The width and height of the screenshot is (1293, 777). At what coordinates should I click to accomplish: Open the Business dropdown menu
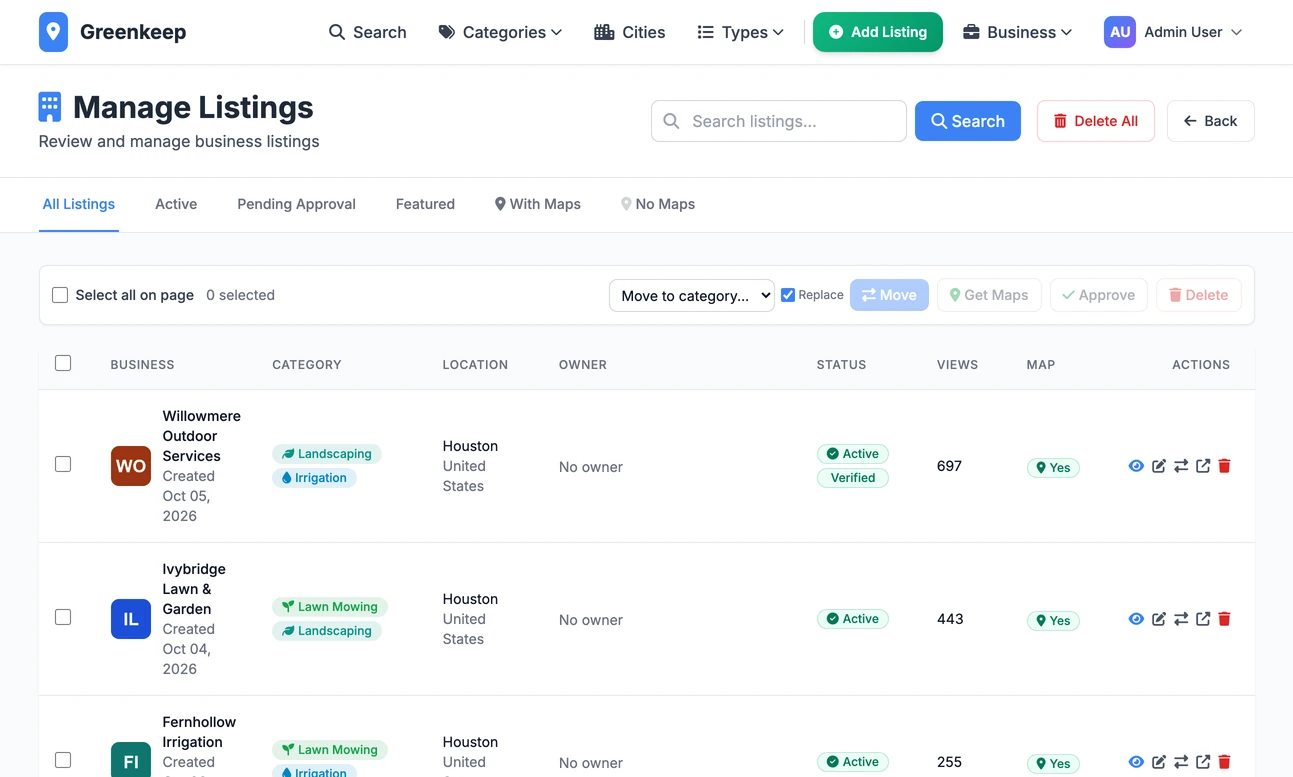[x=1017, y=32]
